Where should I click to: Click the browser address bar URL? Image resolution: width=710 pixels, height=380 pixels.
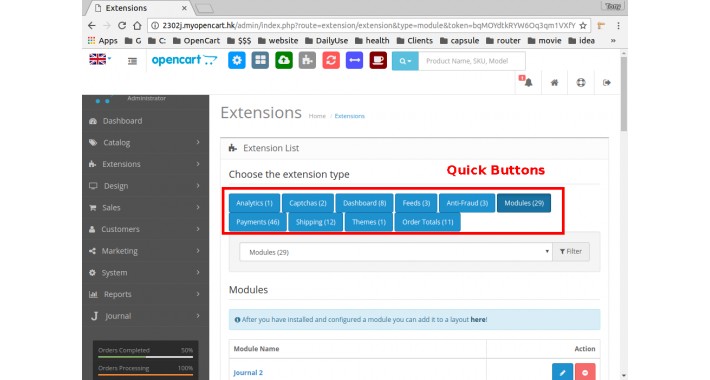pyautogui.click(x=369, y=25)
